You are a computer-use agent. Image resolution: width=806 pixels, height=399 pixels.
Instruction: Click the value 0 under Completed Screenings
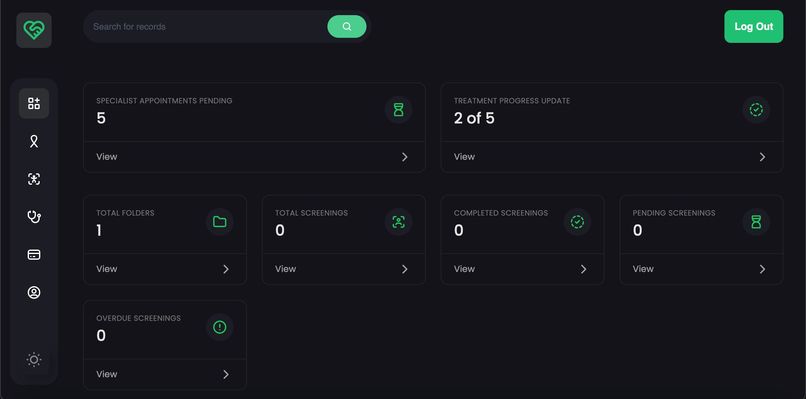coord(459,230)
